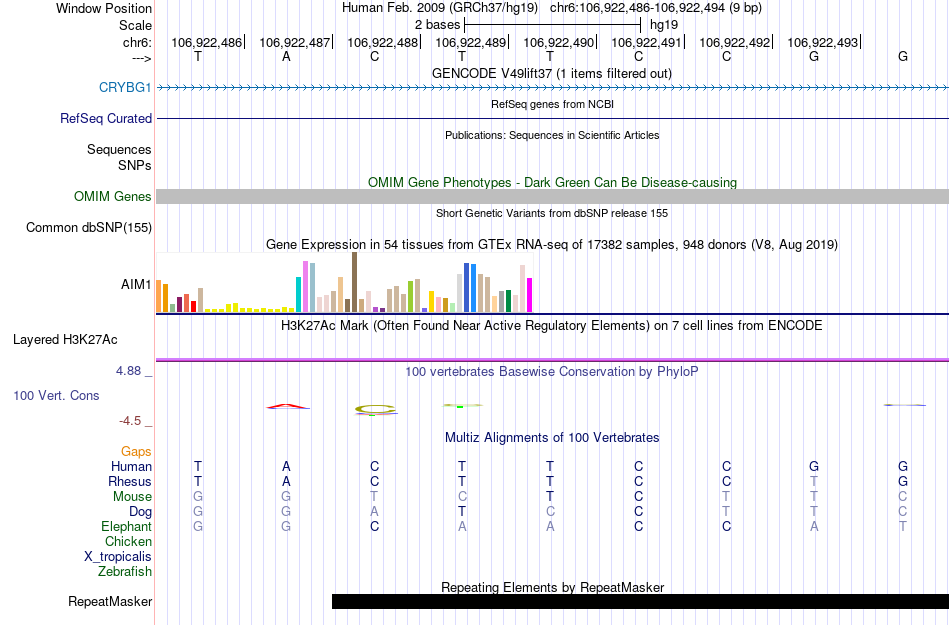Screen dimensions: 950x625
Task: Click the A base in the reference sequence row
Action: (x=286, y=56)
